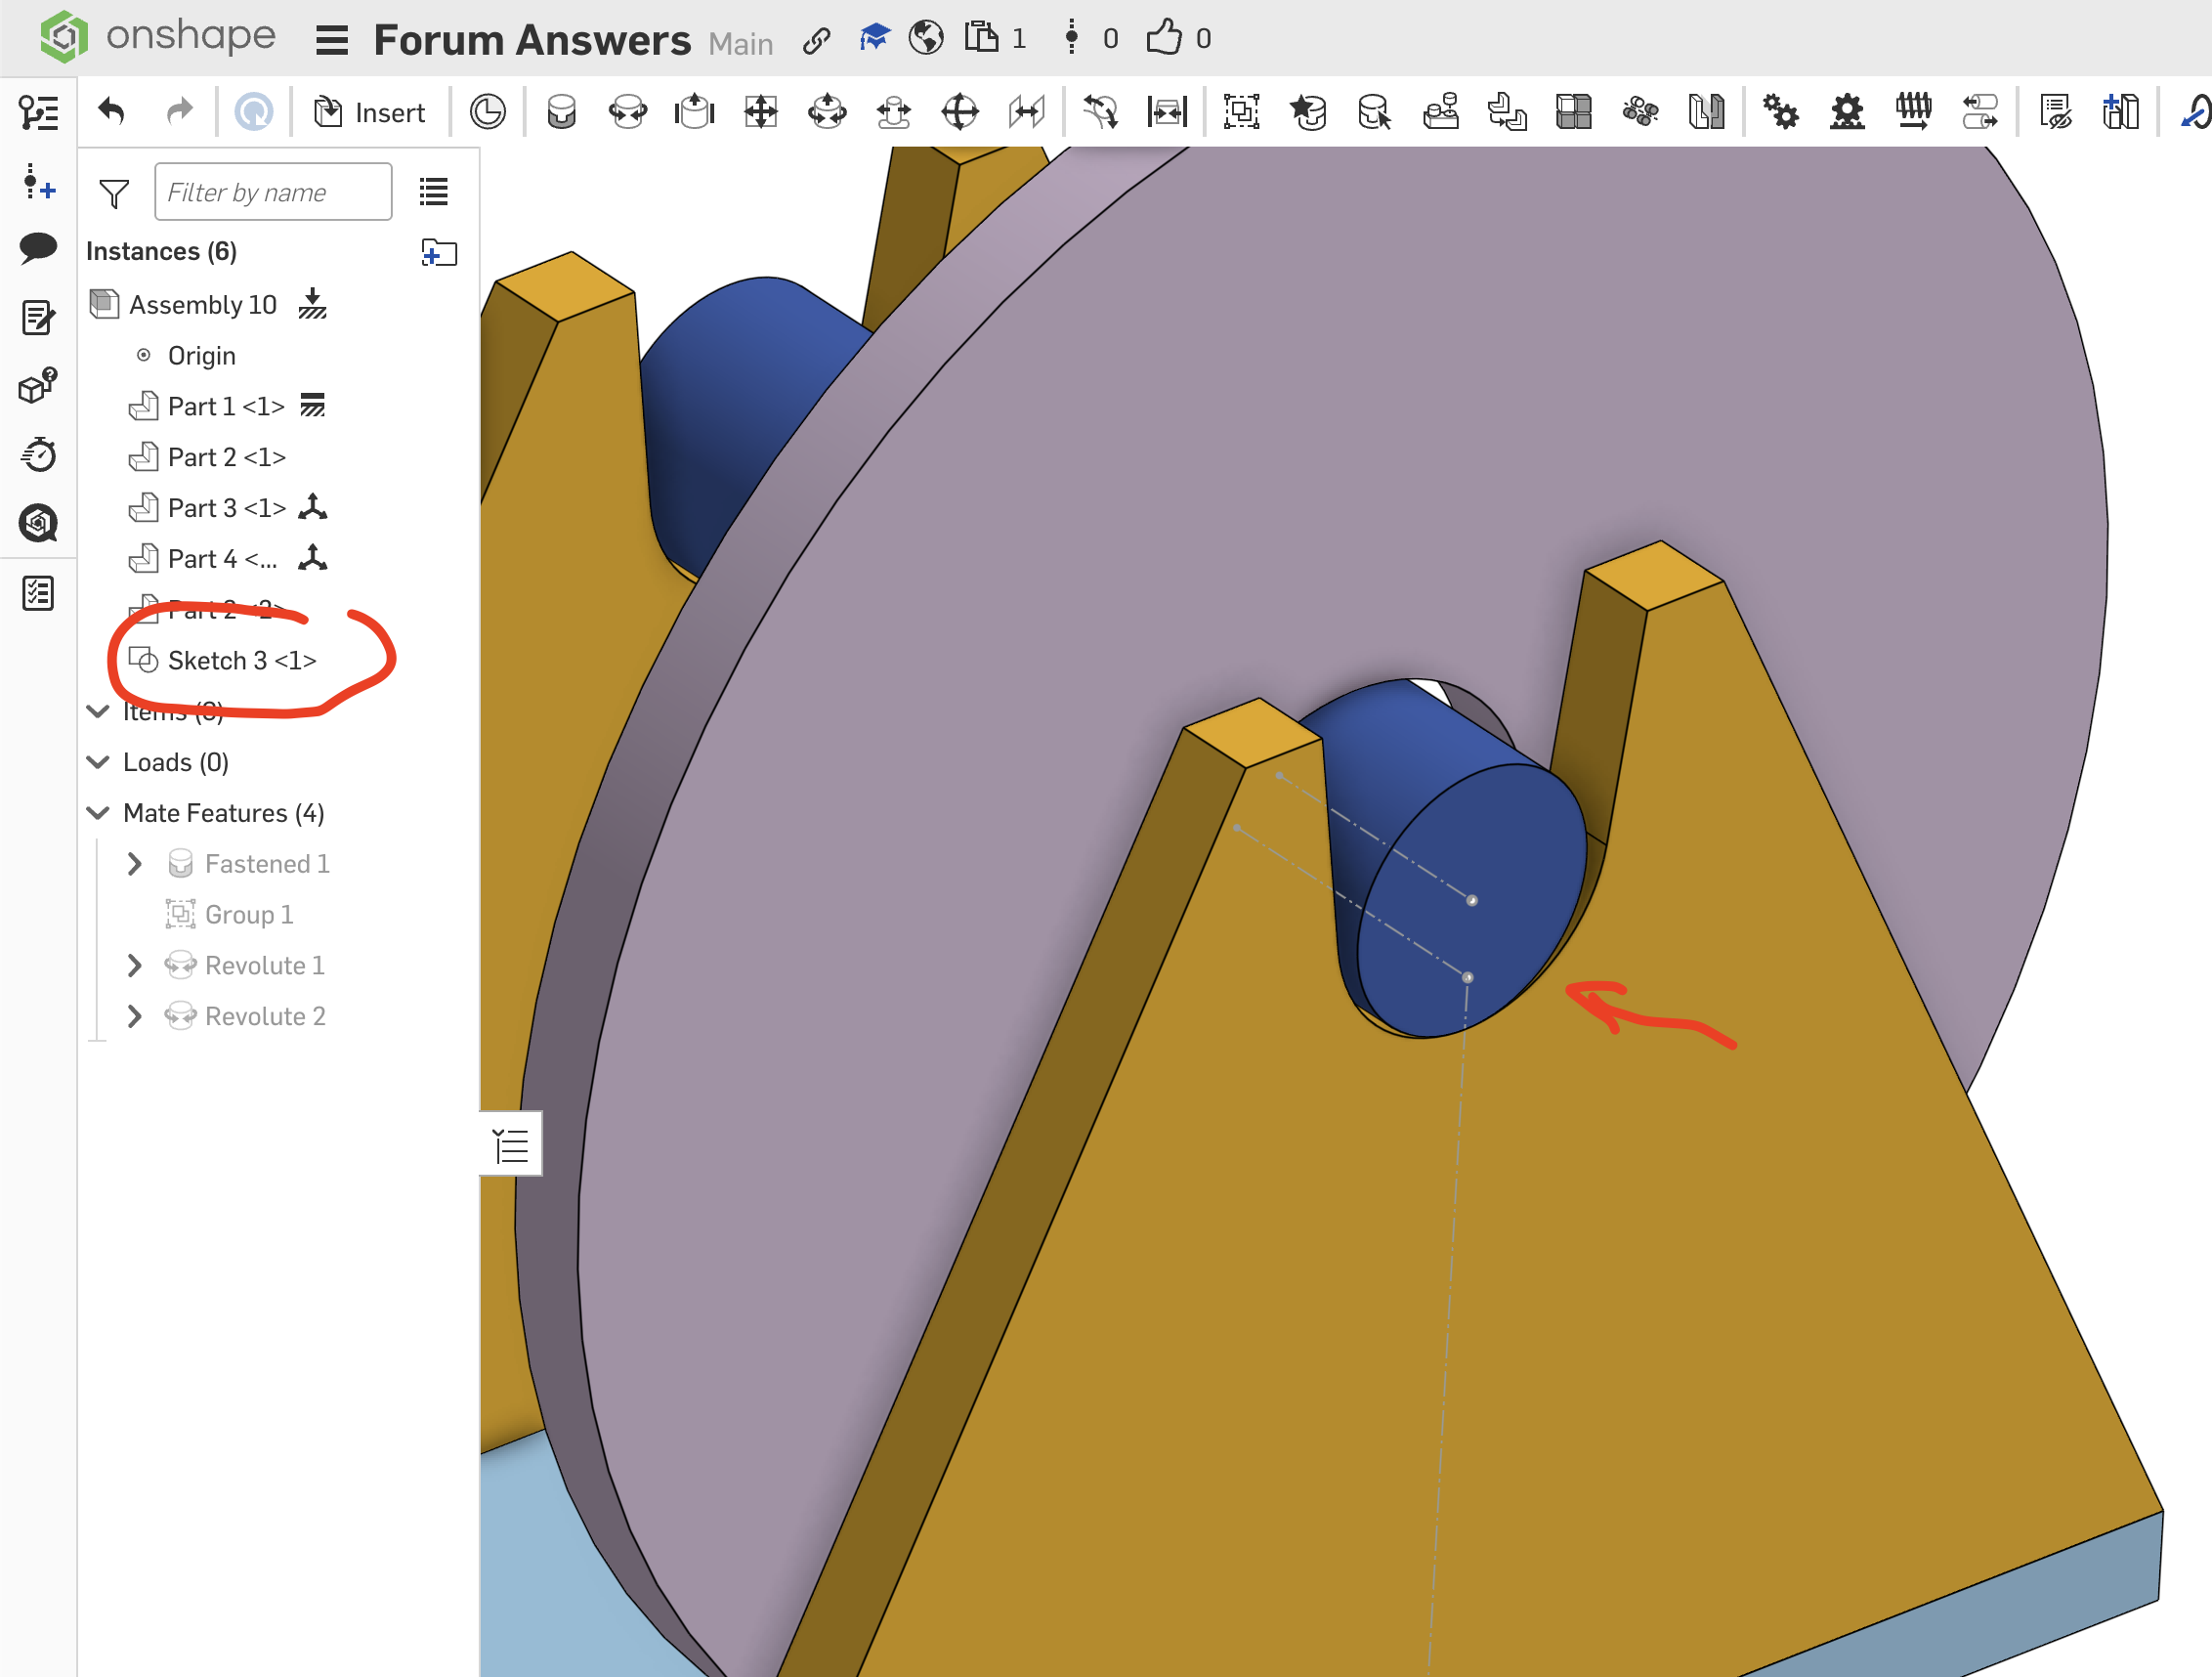Click the Create folder icon beside Instances
2212x1677 pixels.
click(439, 252)
